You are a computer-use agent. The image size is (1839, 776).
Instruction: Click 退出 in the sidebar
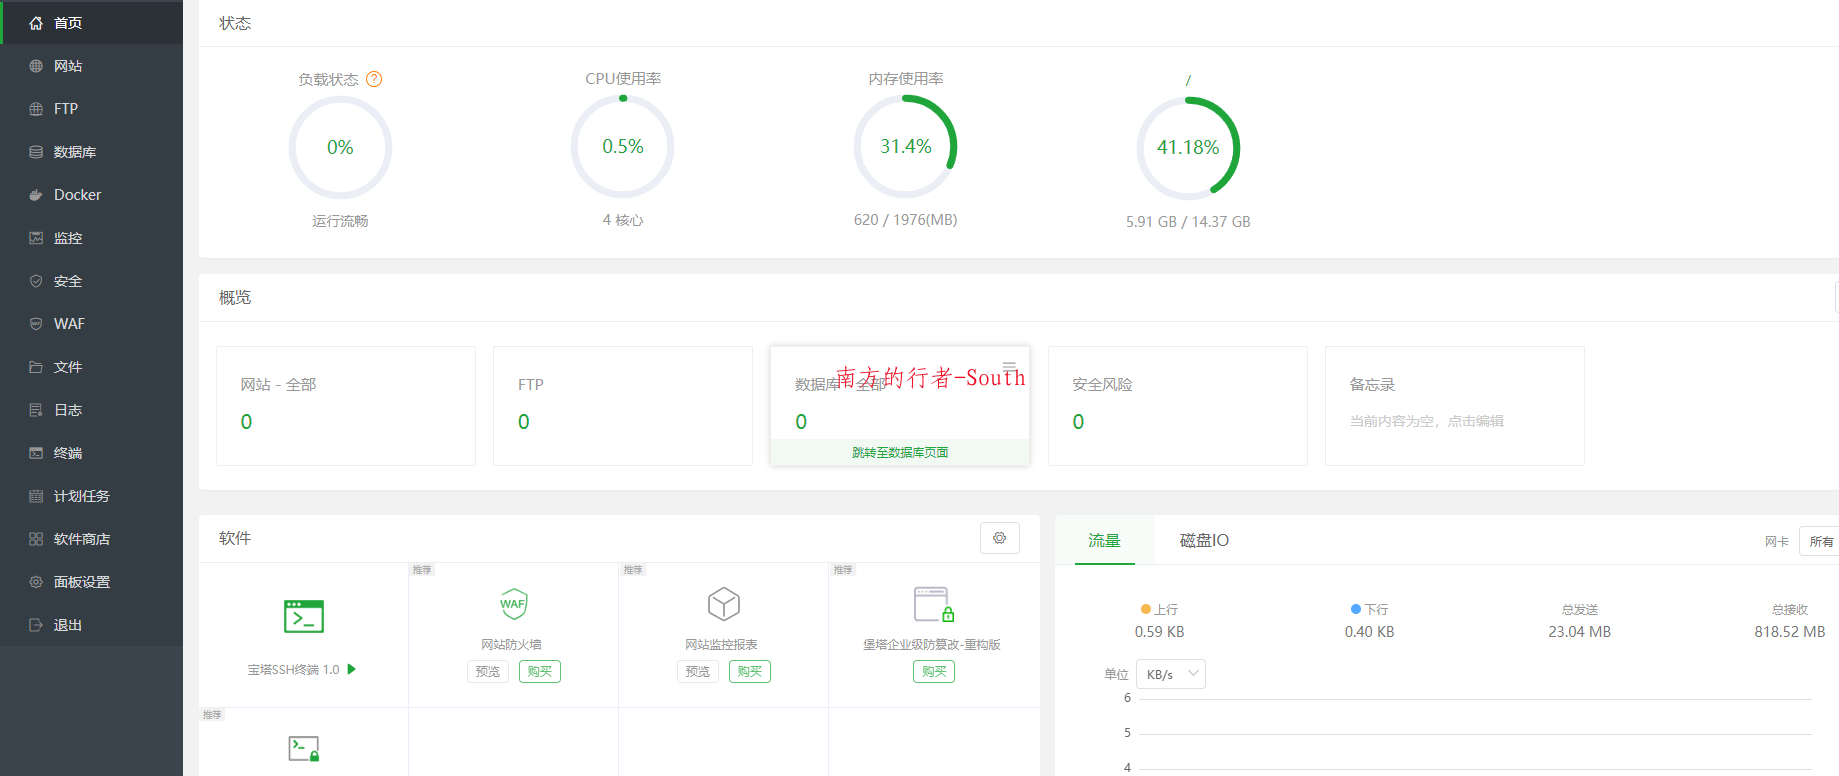click(x=91, y=625)
